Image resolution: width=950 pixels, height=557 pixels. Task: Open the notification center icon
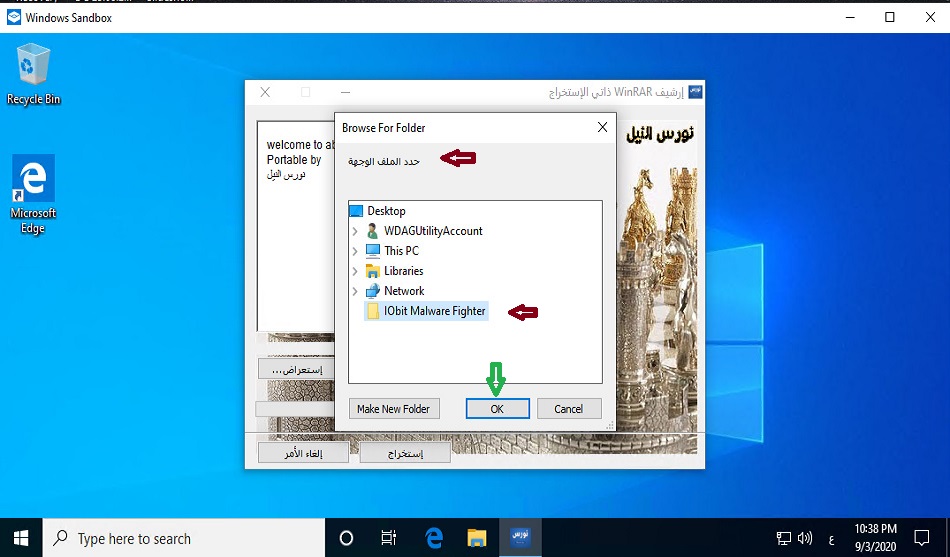(921, 538)
